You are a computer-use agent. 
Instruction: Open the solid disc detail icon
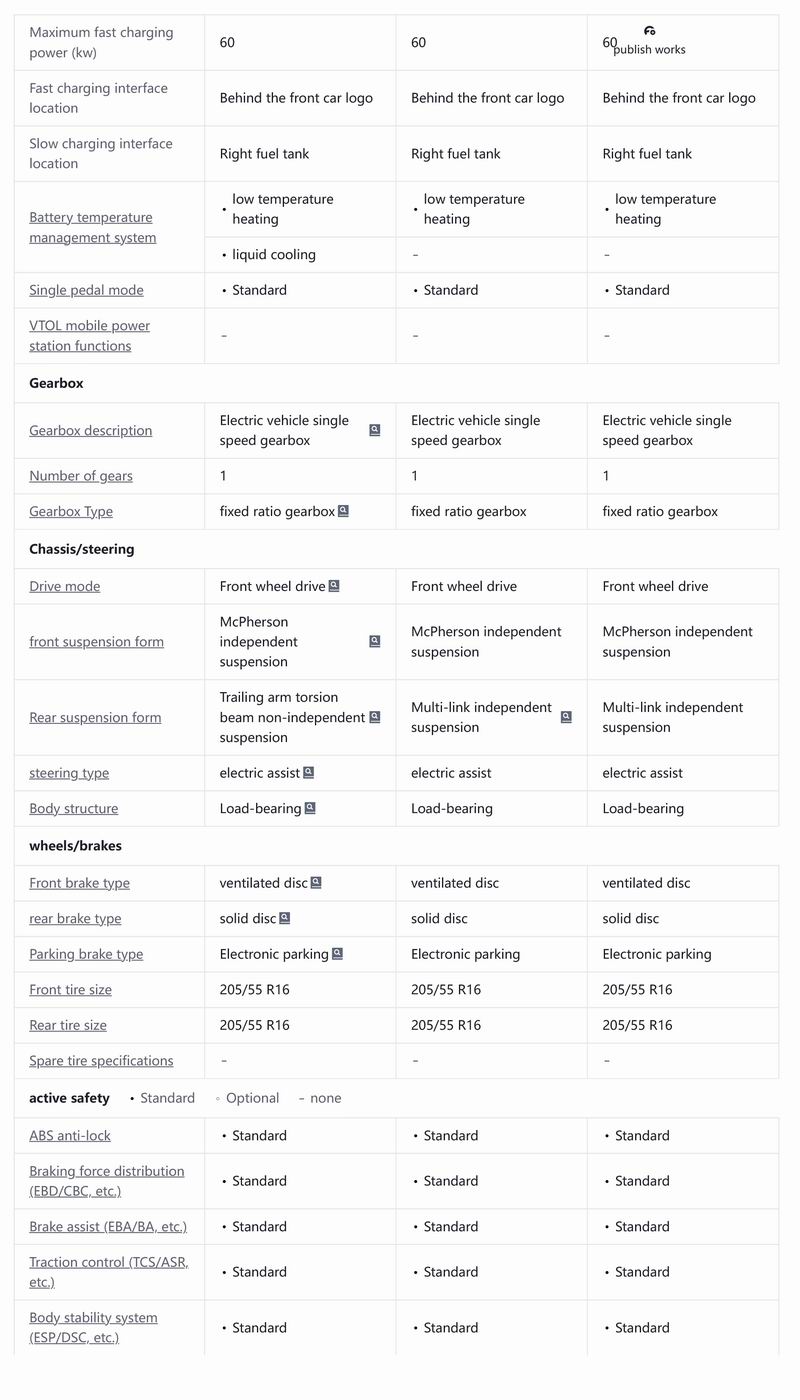coord(285,918)
